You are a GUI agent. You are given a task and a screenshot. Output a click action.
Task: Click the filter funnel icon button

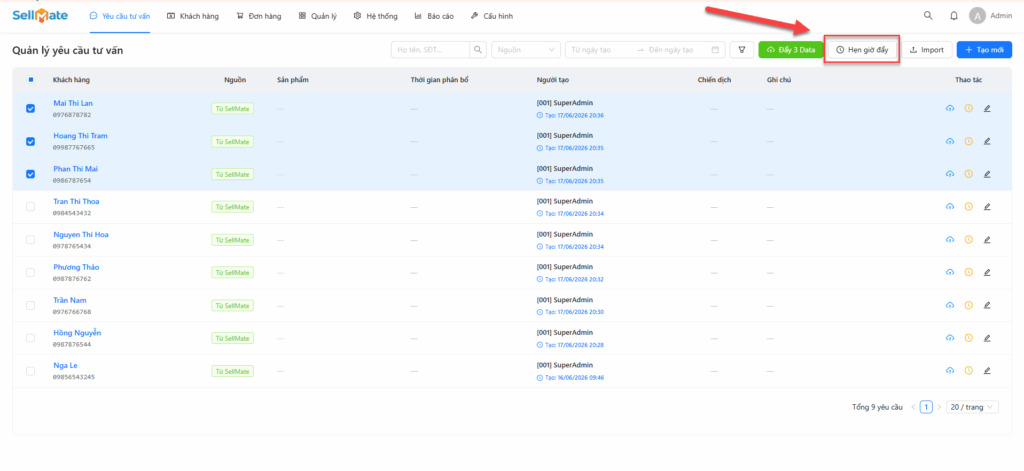coord(742,50)
